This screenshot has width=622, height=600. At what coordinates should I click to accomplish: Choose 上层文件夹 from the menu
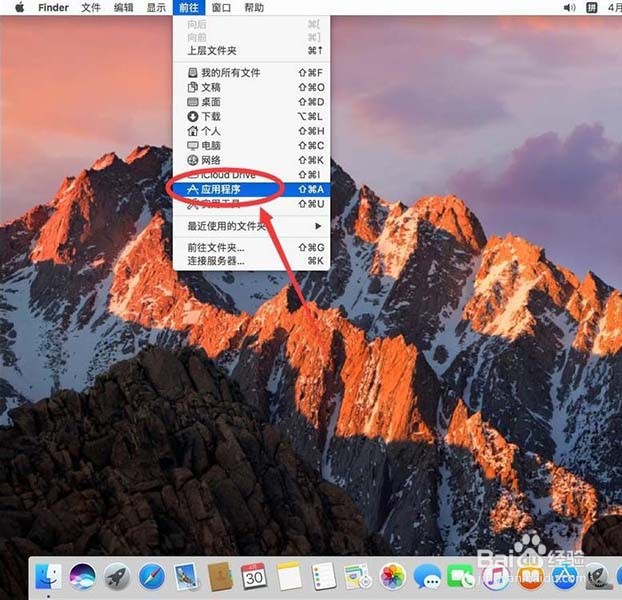click(251, 51)
